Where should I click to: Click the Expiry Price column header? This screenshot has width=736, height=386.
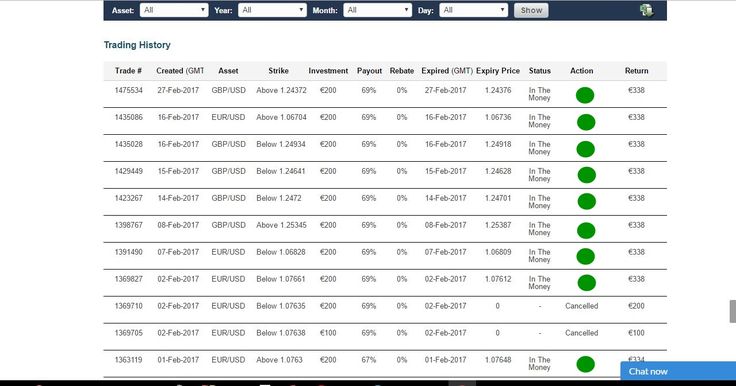[x=498, y=70]
